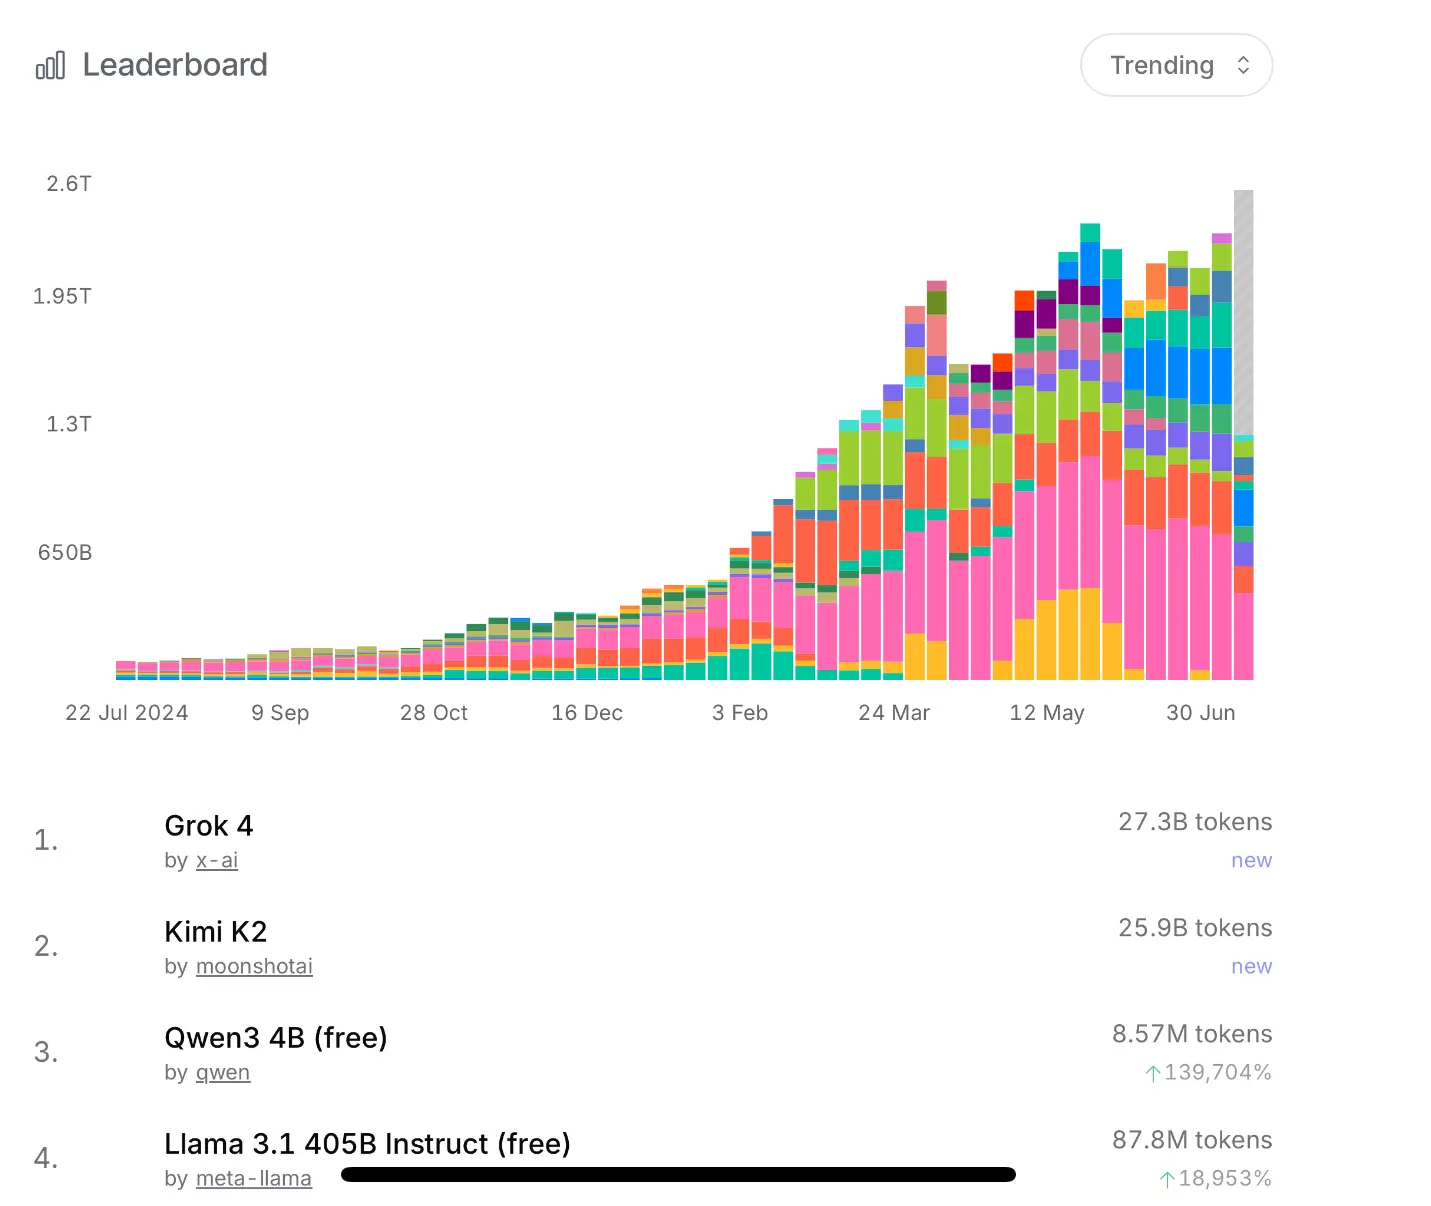
Task: Open Llama 3.1 405B Instruct (free) entry
Action: tap(367, 1144)
